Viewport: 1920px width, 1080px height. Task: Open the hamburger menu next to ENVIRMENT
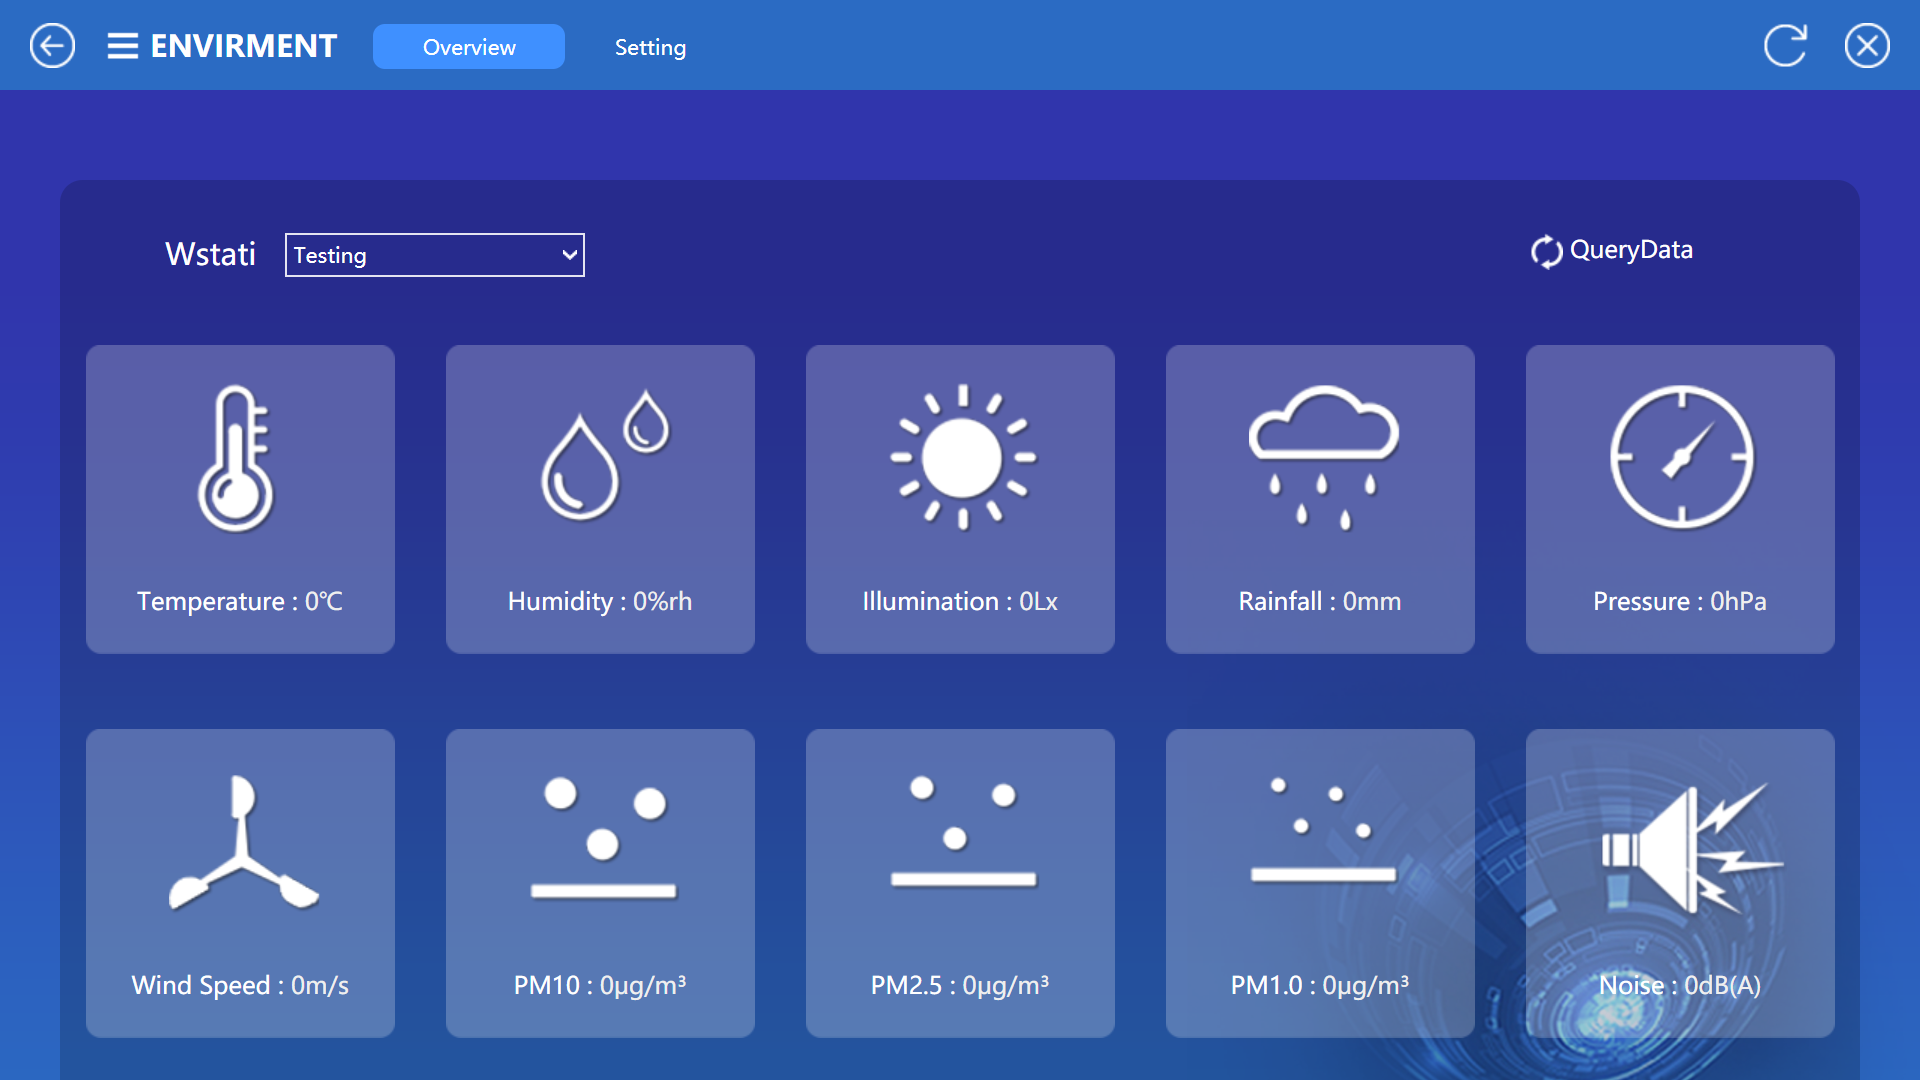click(x=123, y=46)
